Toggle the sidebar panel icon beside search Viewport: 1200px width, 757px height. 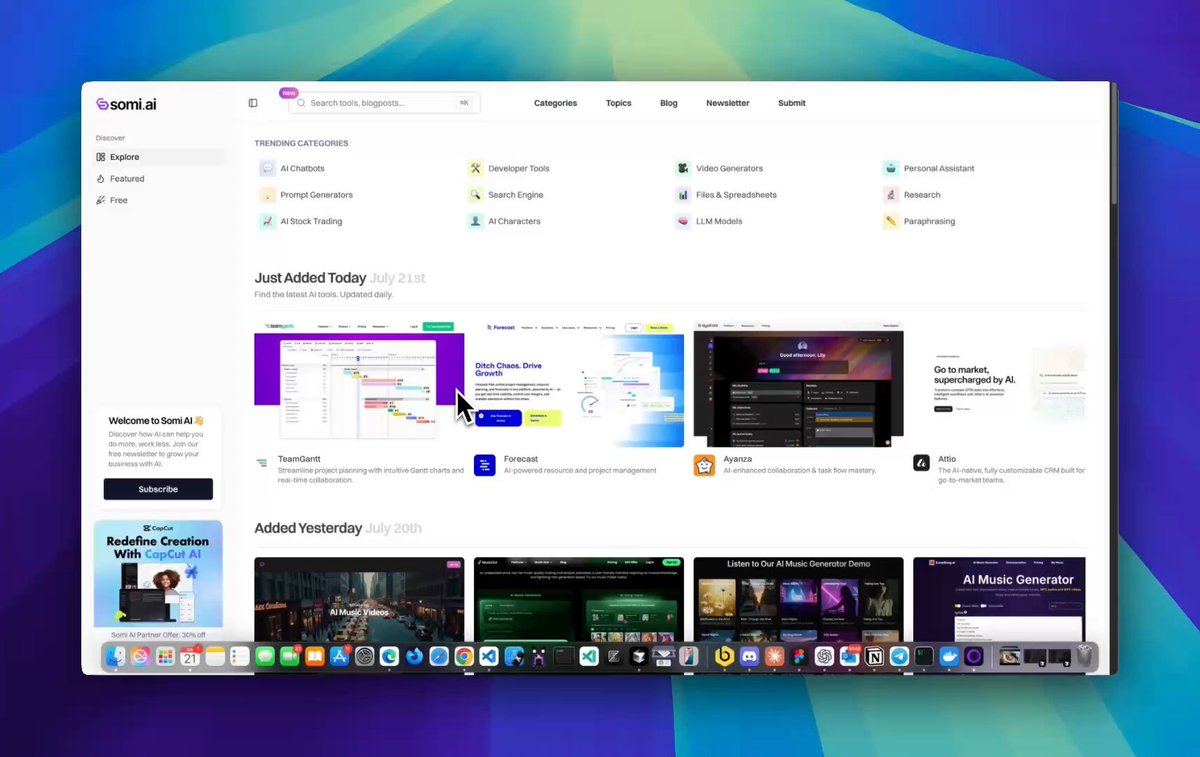point(253,103)
